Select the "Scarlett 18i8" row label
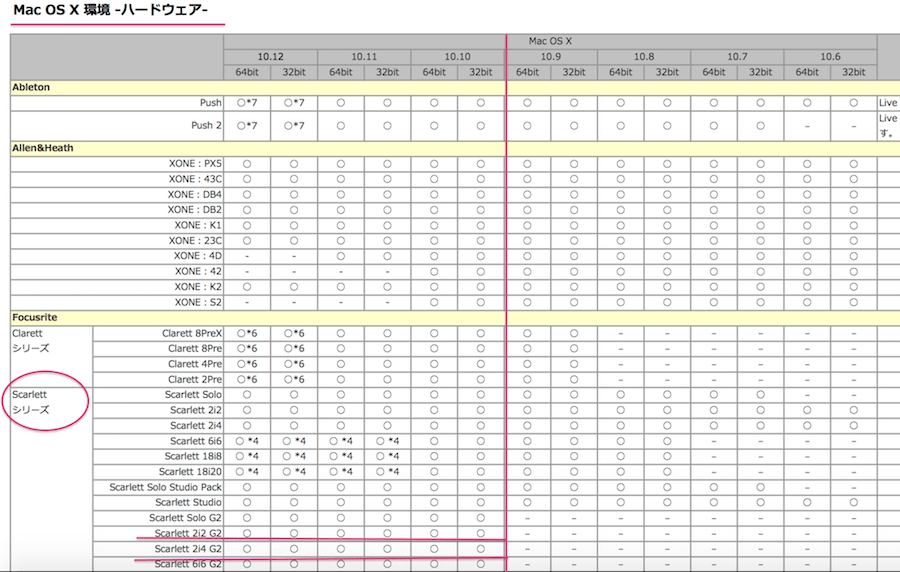The width and height of the screenshot is (900, 572). click(x=193, y=457)
